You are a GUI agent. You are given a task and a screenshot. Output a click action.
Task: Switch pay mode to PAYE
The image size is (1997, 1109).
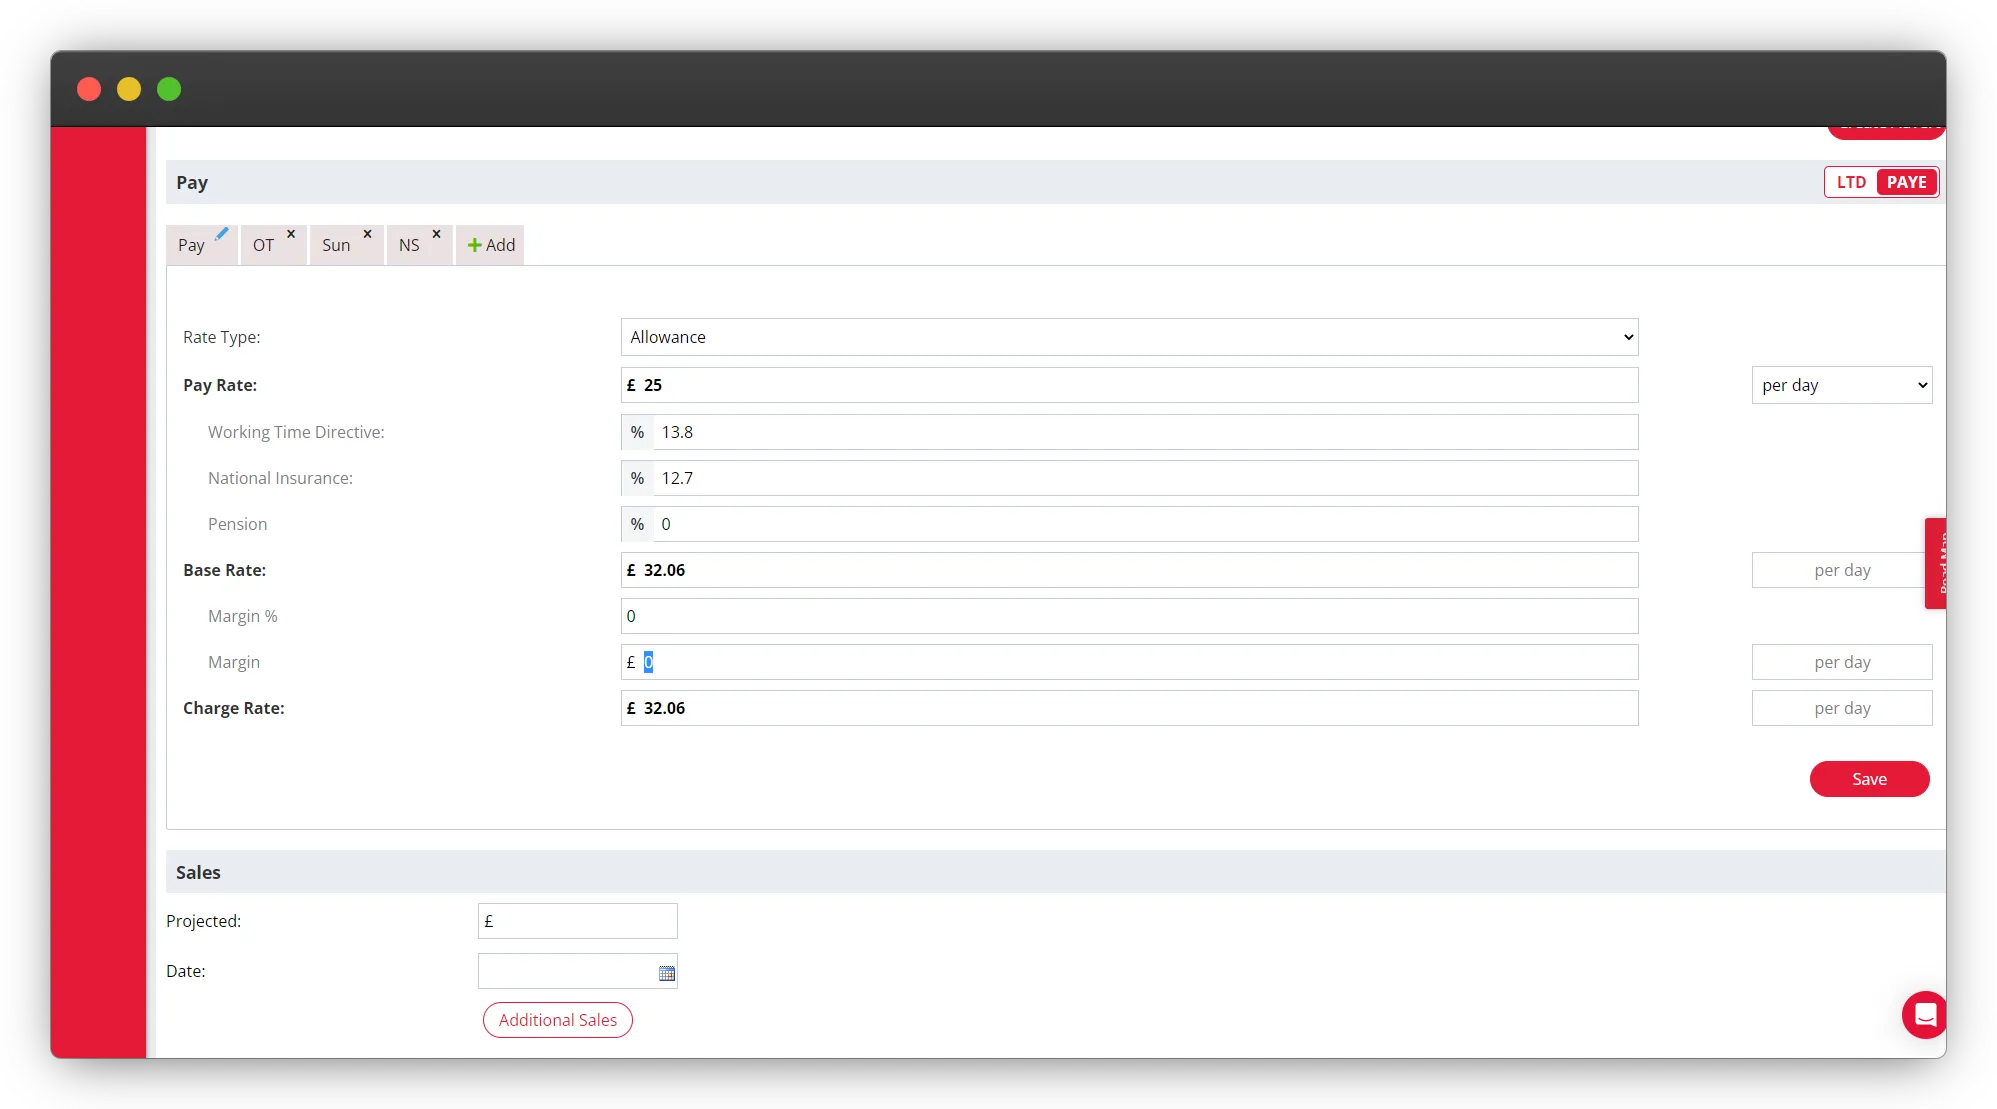[x=1906, y=182]
